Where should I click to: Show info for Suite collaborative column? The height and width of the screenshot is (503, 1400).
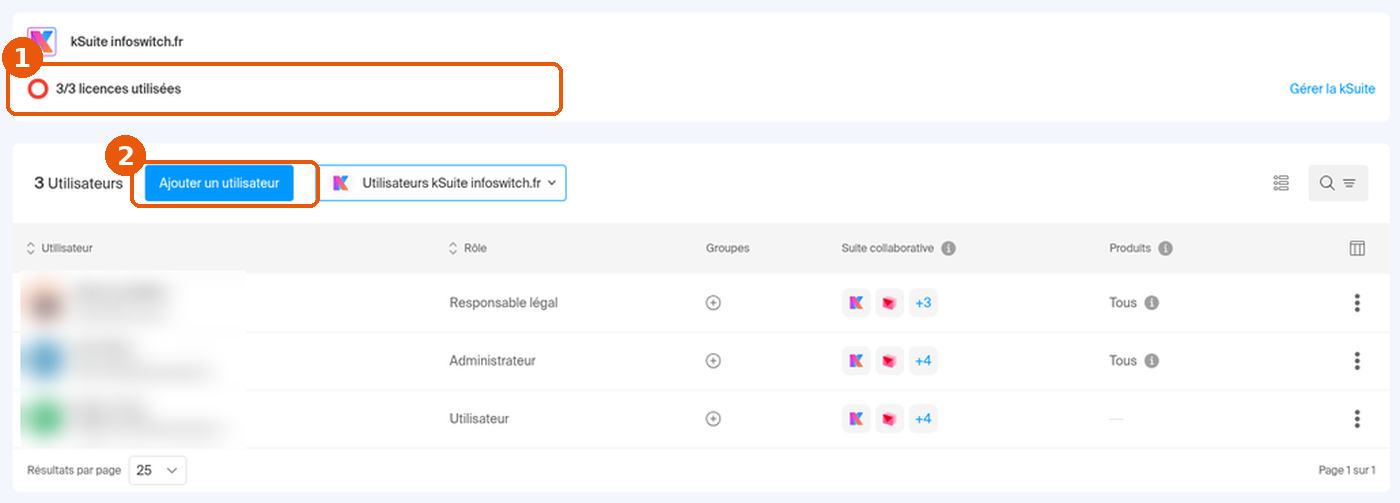pos(949,248)
